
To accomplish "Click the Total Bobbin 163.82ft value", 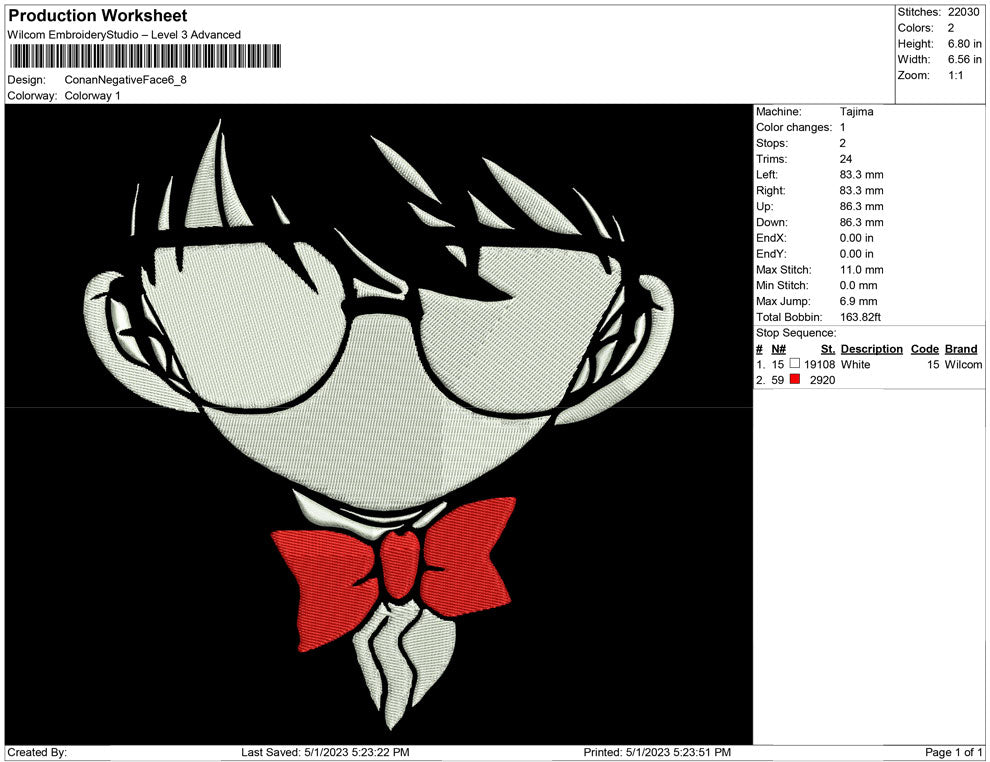I will point(862,316).
